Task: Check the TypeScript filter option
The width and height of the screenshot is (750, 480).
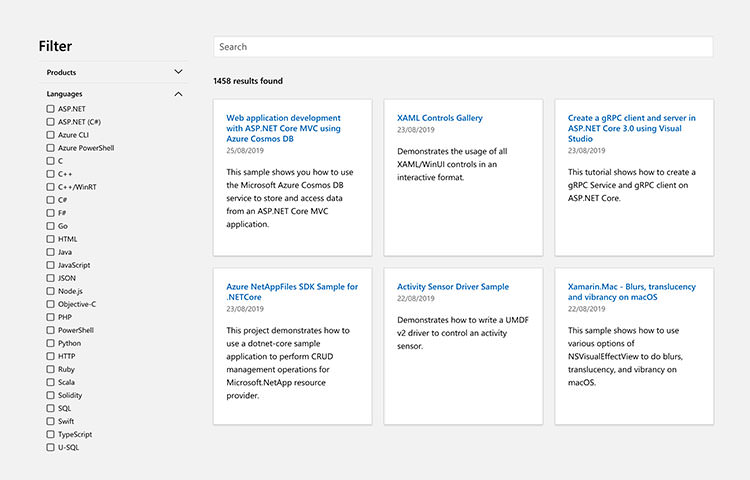Action: pos(51,434)
